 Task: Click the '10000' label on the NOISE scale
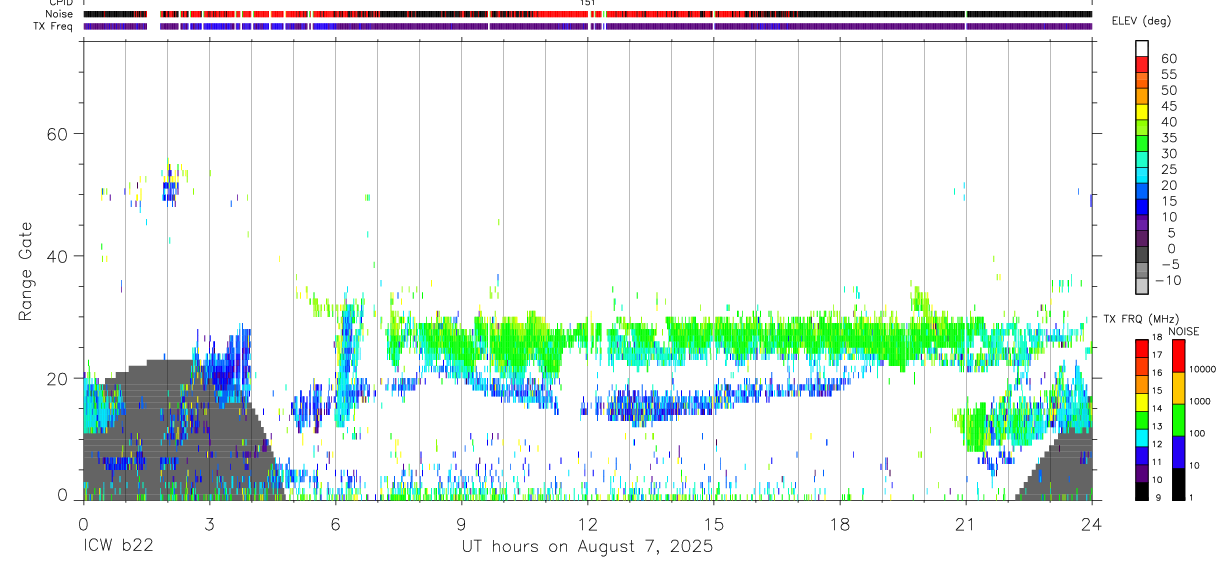pos(1205,369)
